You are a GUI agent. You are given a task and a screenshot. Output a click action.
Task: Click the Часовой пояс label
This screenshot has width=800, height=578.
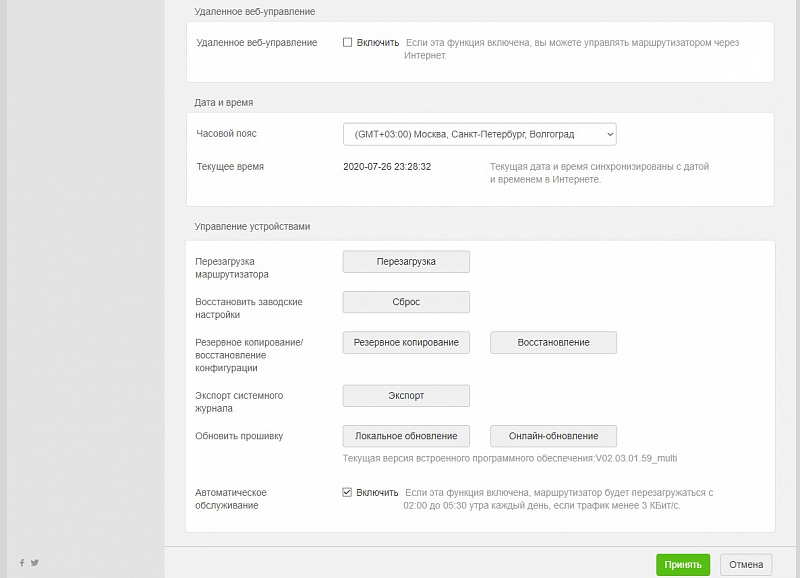click(227, 134)
